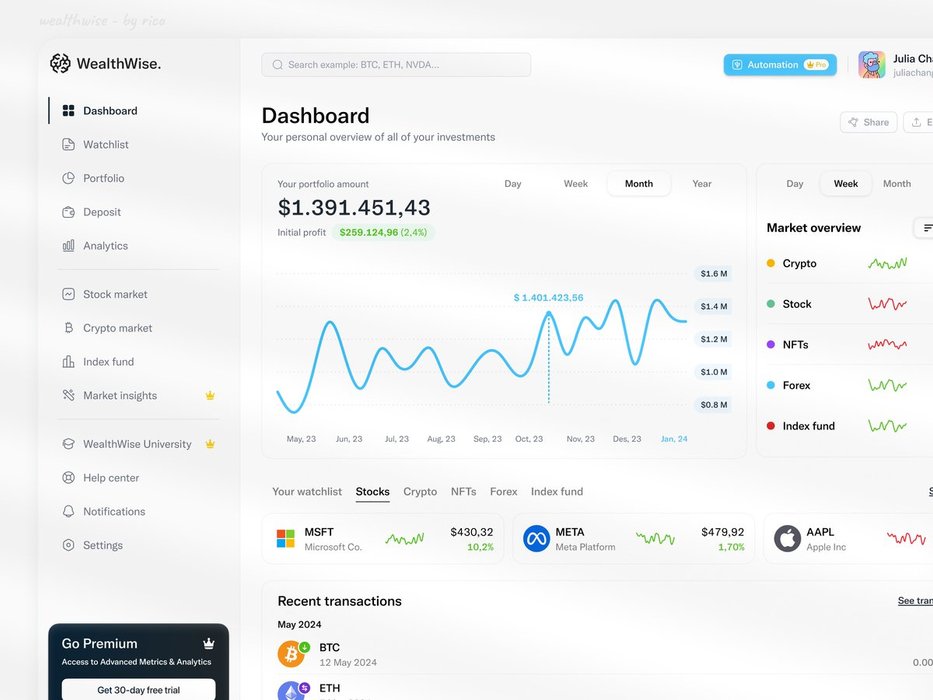Switch portfolio chart to Week
The height and width of the screenshot is (700, 933).
[x=575, y=184]
